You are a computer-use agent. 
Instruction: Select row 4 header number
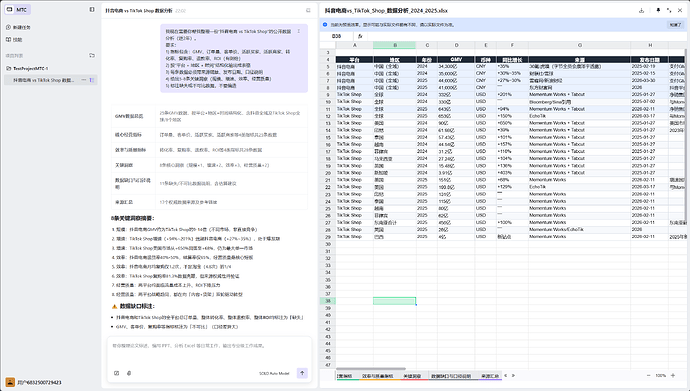point(328,60)
